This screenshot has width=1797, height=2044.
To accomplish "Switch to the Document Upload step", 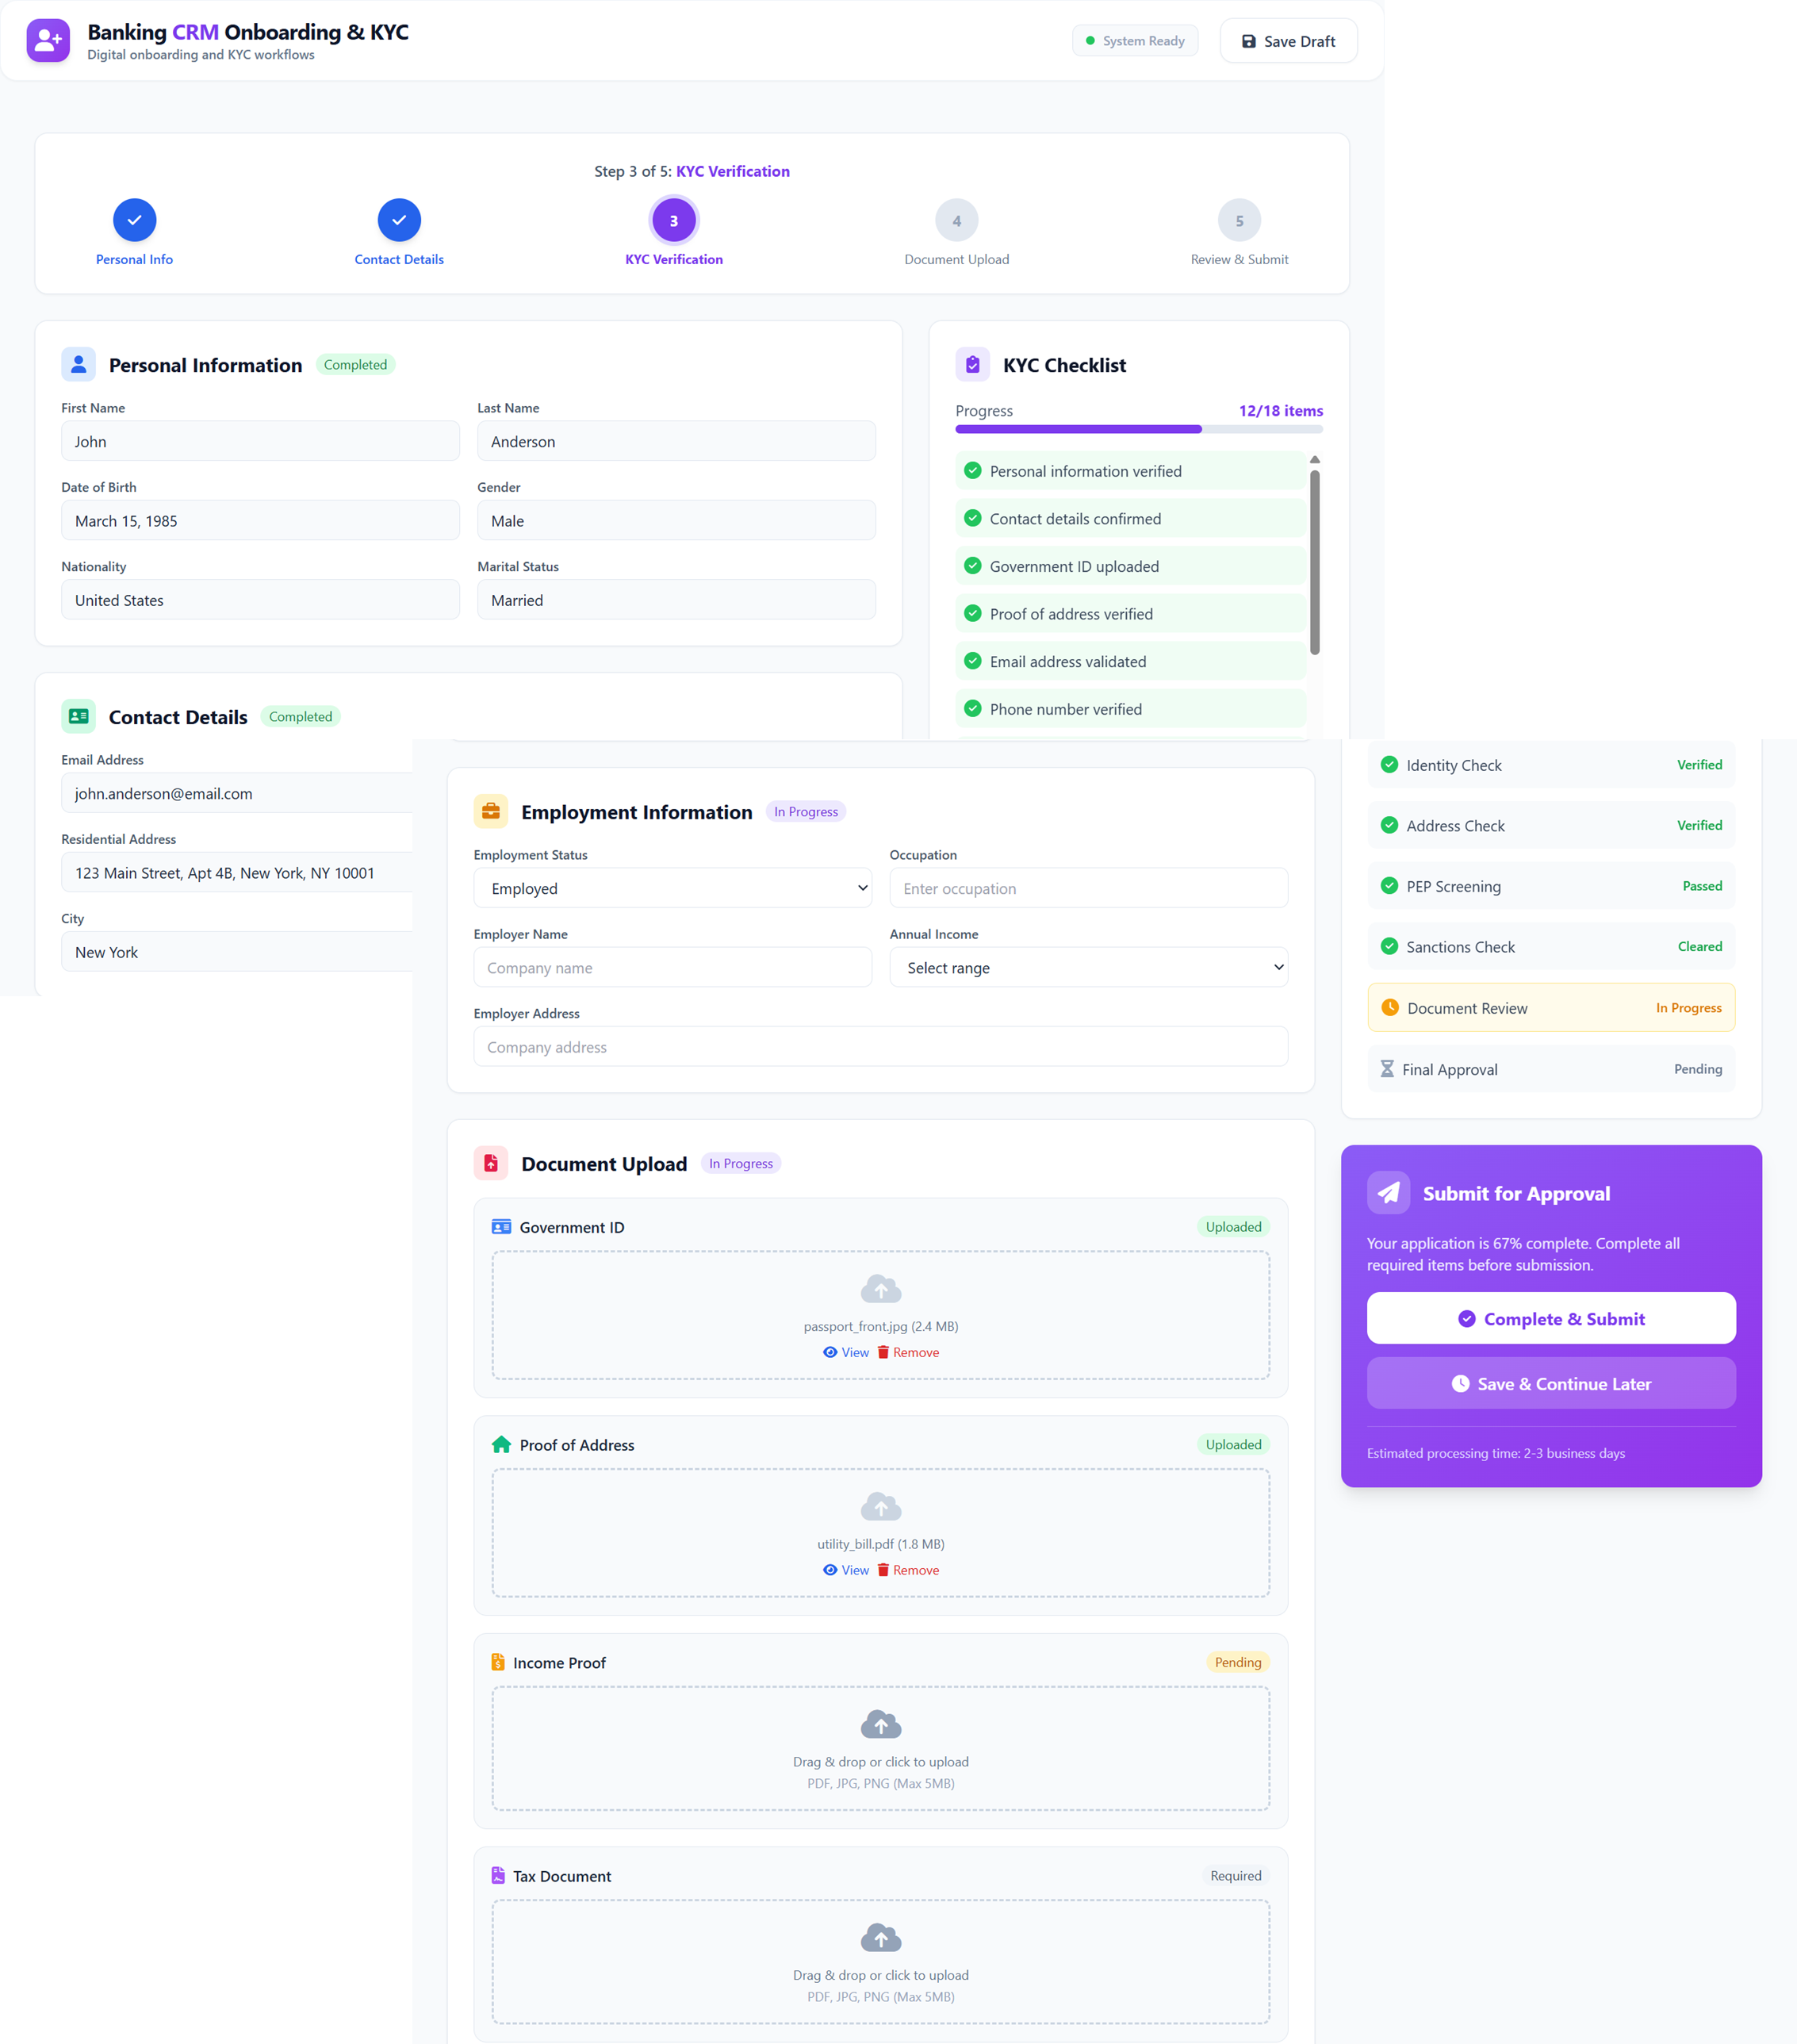I will pos(956,220).
